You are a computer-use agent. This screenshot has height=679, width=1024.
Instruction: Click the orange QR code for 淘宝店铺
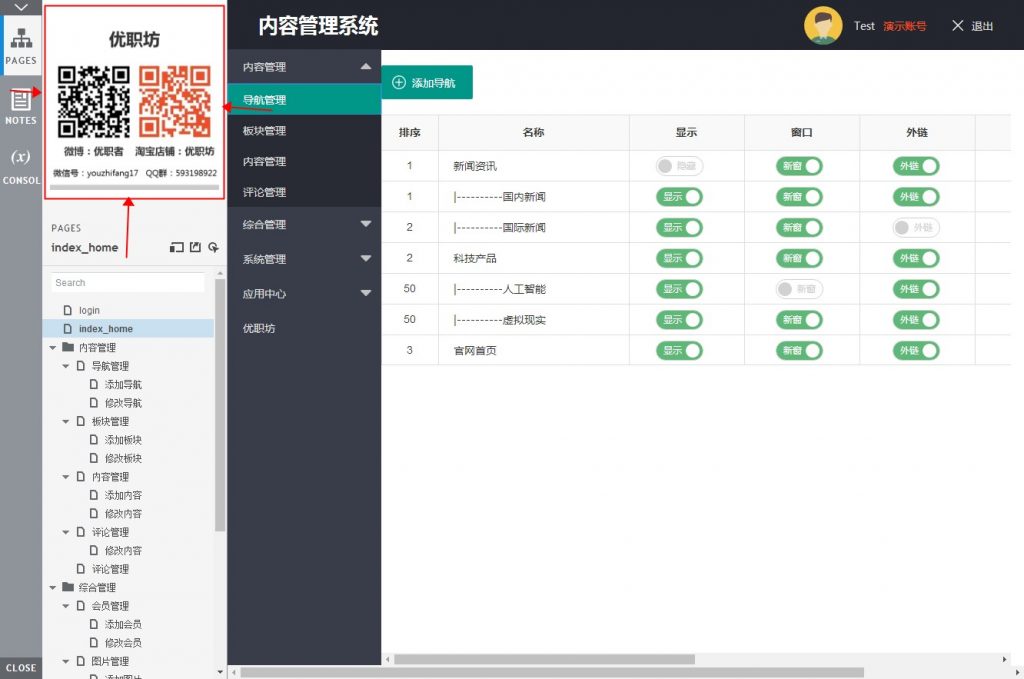click(x=174, y=102)
